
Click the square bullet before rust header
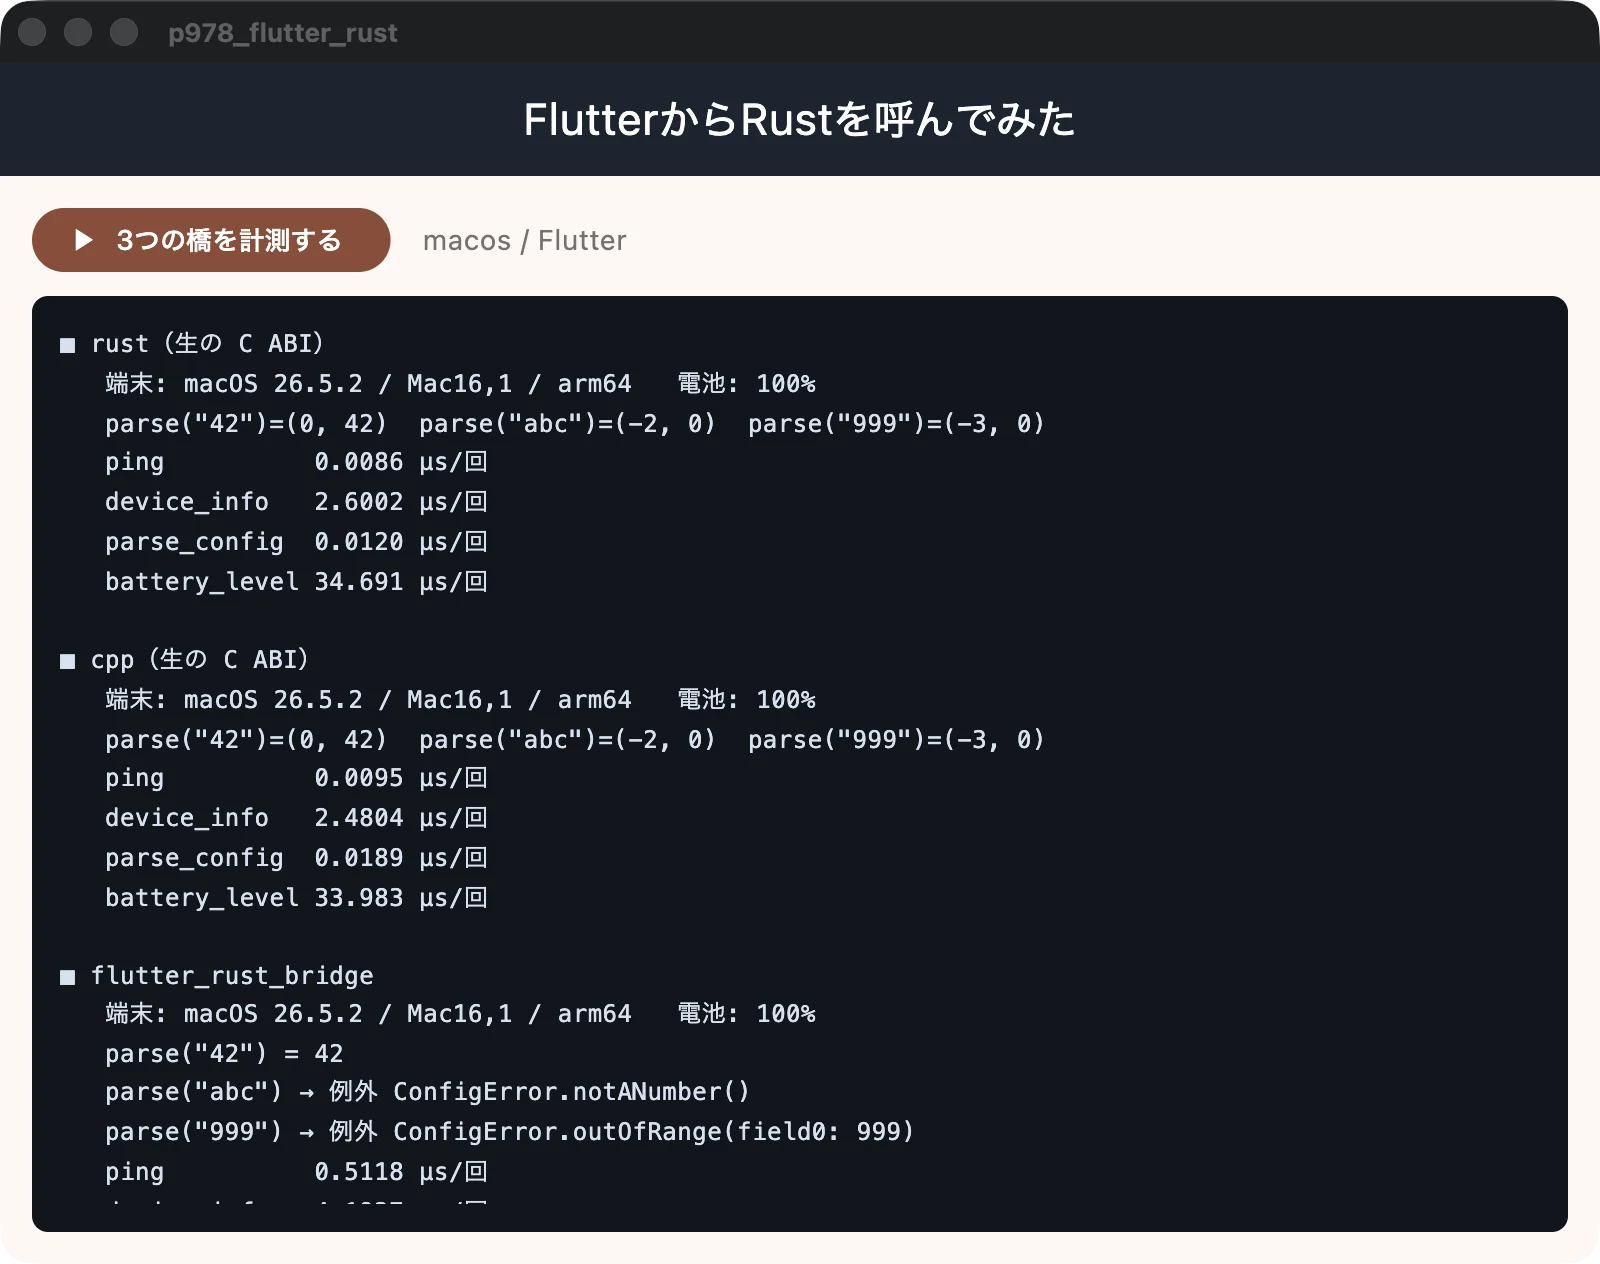pos(68,345)
